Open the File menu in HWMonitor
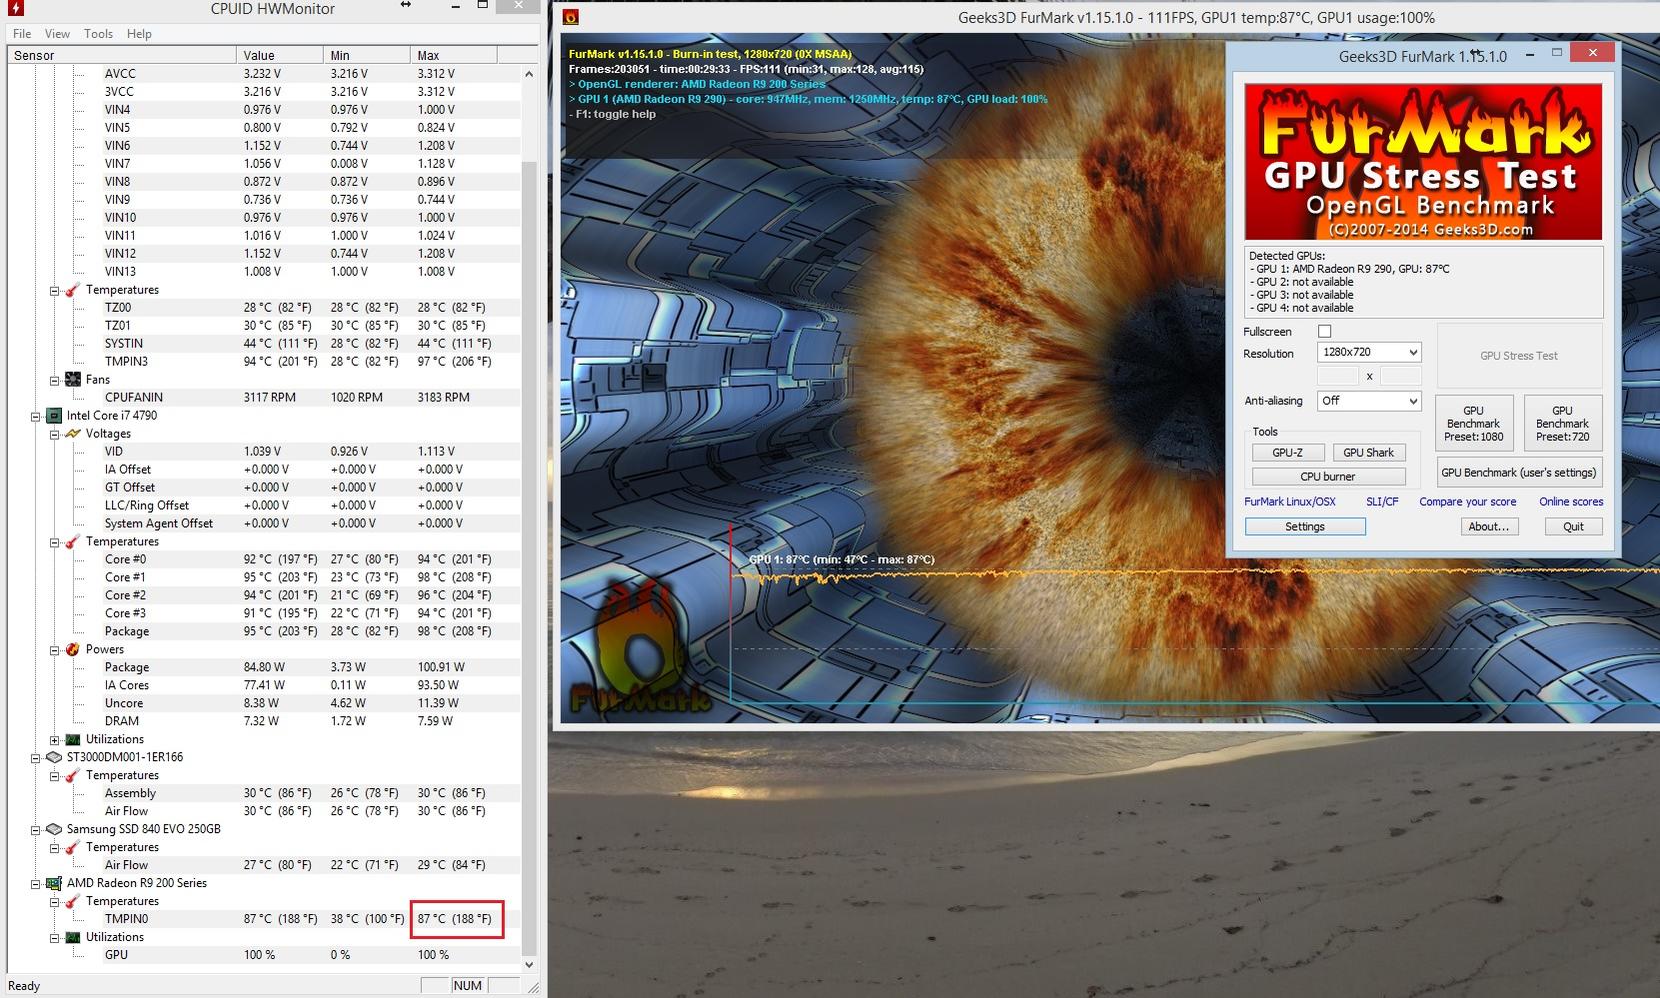 click(x=22, y=34)
